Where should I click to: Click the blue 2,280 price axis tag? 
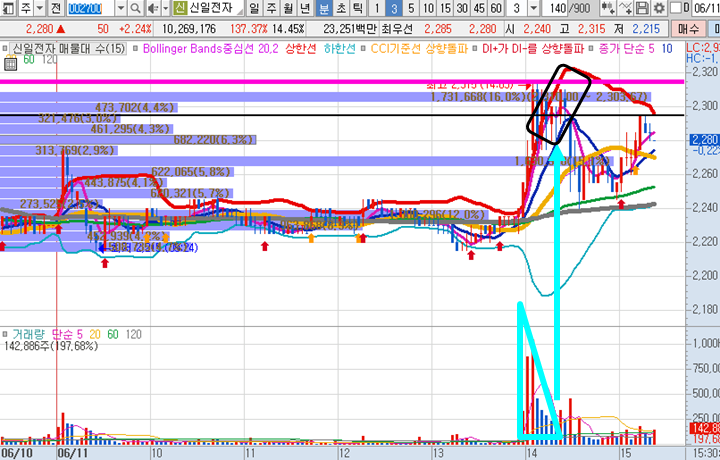[705, 140]
